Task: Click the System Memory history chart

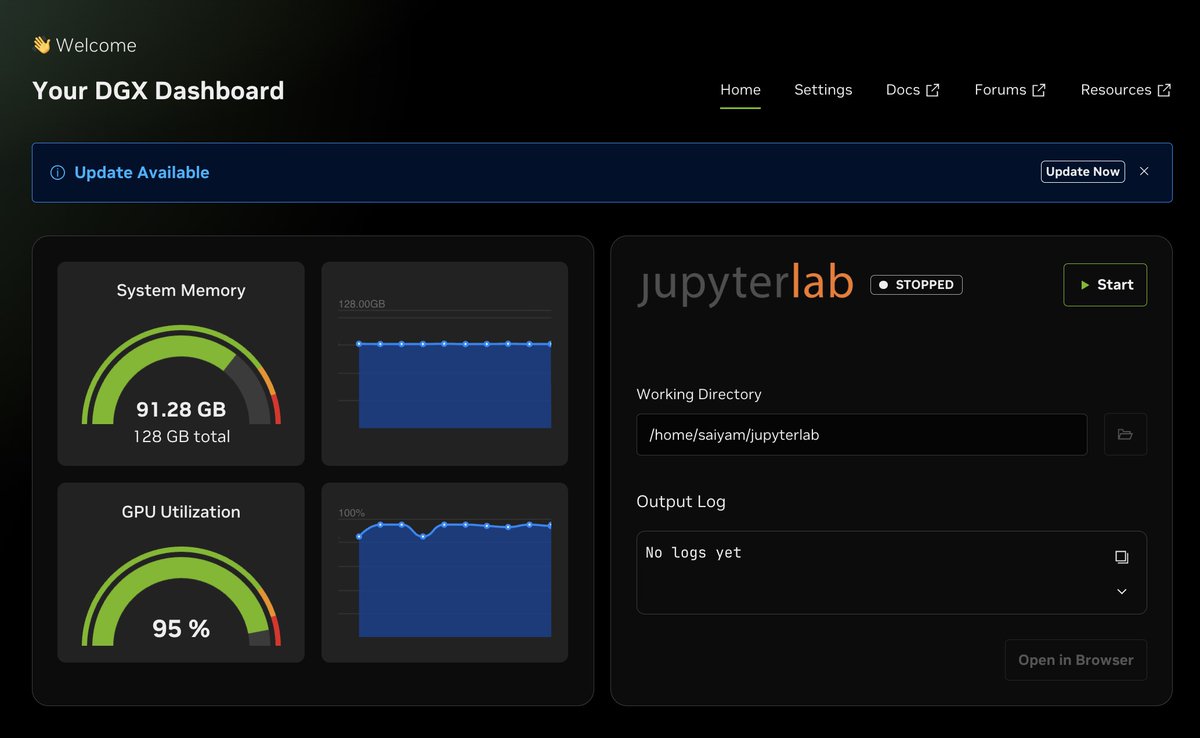Action: pyautogui.click(x=445, y=364)
